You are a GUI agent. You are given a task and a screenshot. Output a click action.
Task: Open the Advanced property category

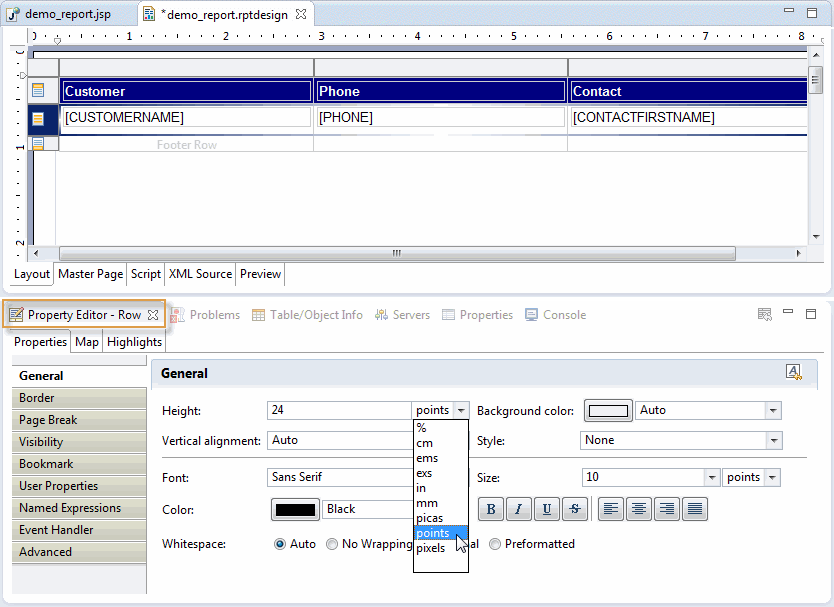pyautogui.click(x=79, y=552)
